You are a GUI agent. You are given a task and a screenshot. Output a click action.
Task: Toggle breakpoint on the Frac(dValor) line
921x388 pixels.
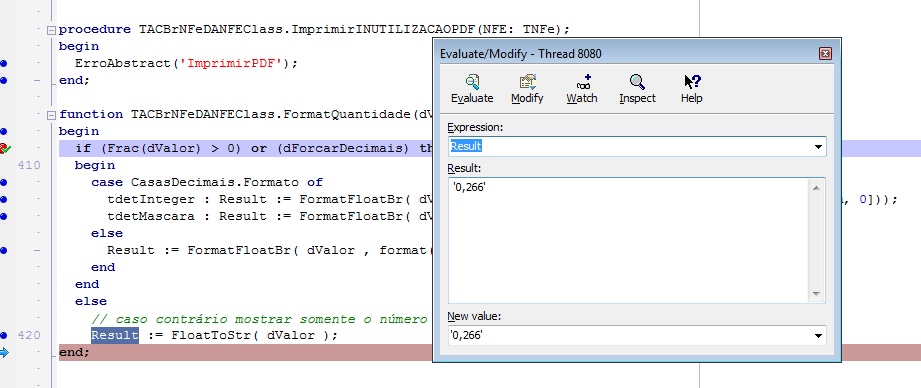click(4, 149)
